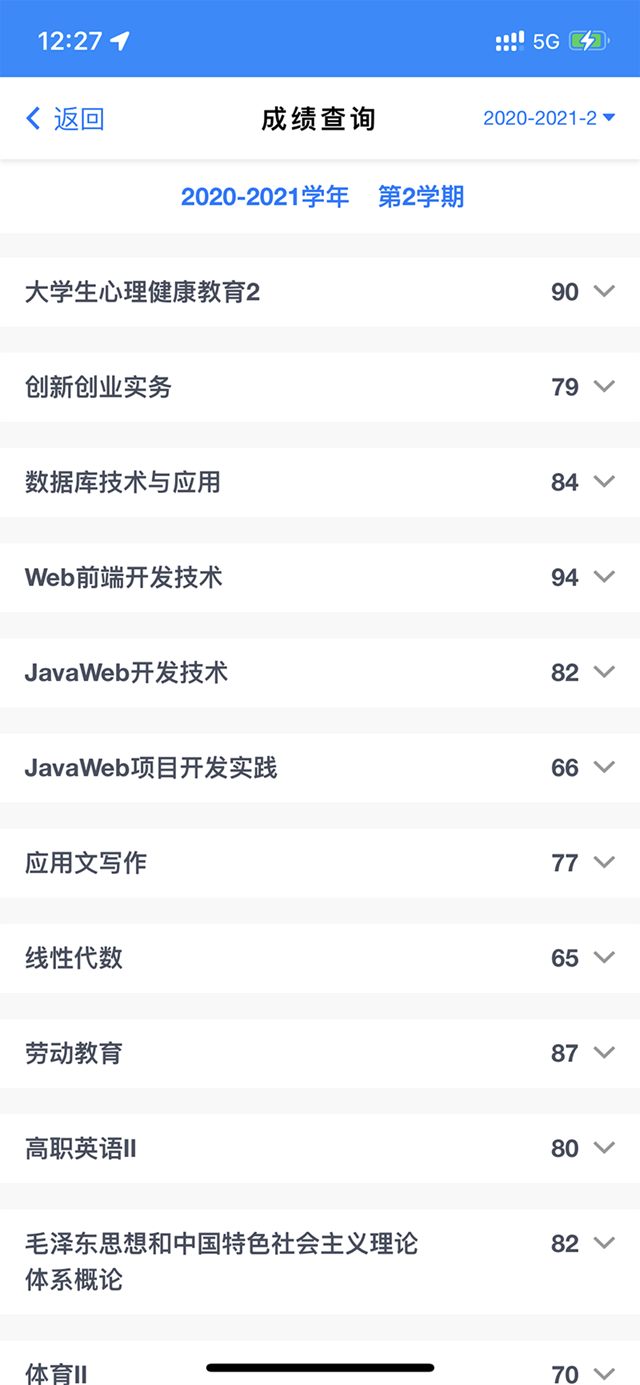640x1385 pixels.
Task: Expand the 毛泽东思想 course grade chevron
Action: tap(604, 1243)
